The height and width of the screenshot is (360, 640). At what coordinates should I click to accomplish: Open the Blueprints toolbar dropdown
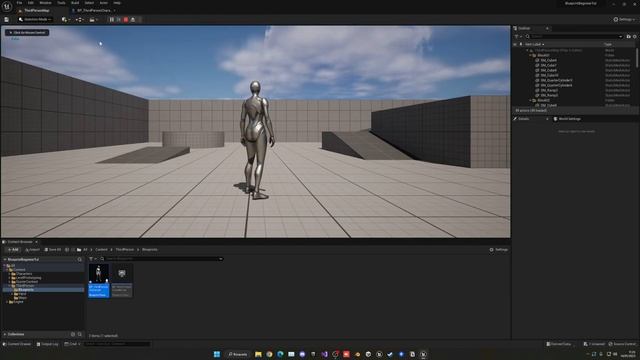[x=80, y=20]
